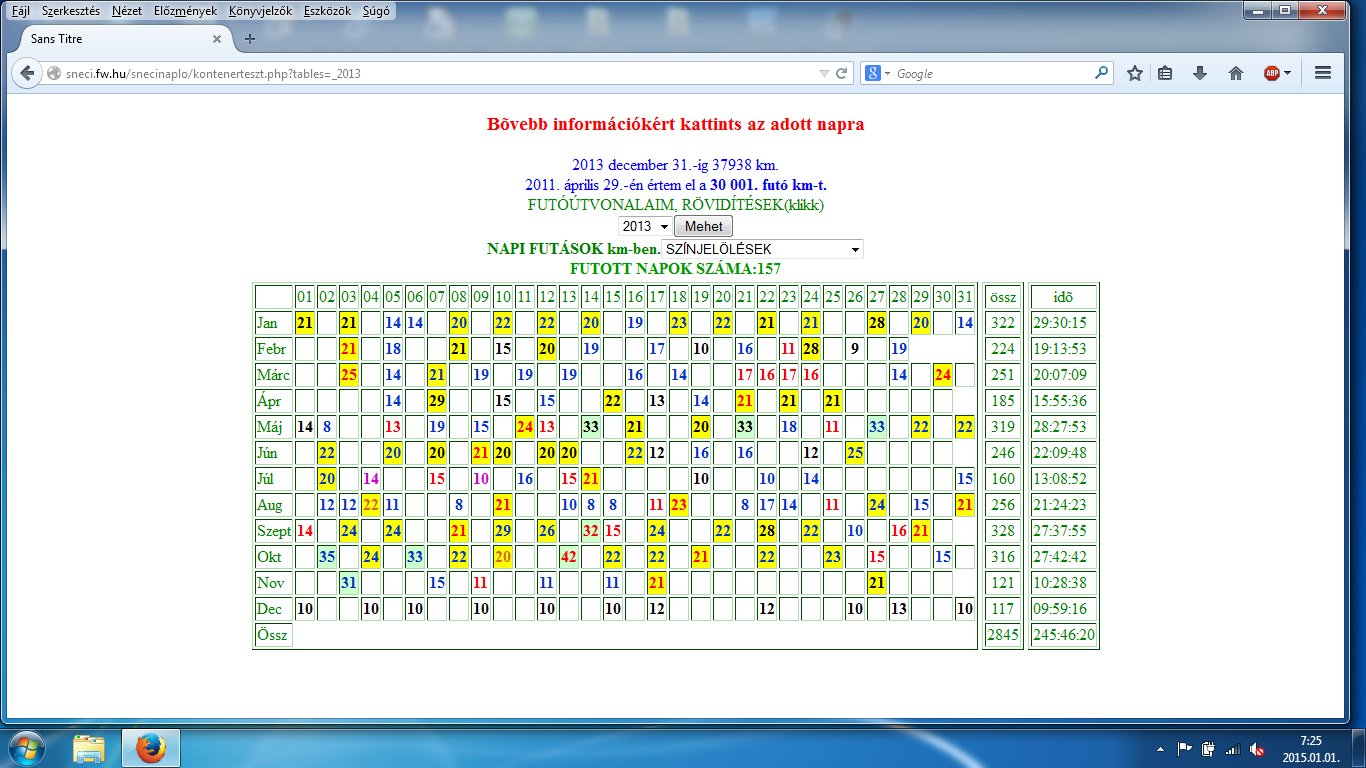
Task: Open the bookmarks list icon
Action: tap(1165, 73)
